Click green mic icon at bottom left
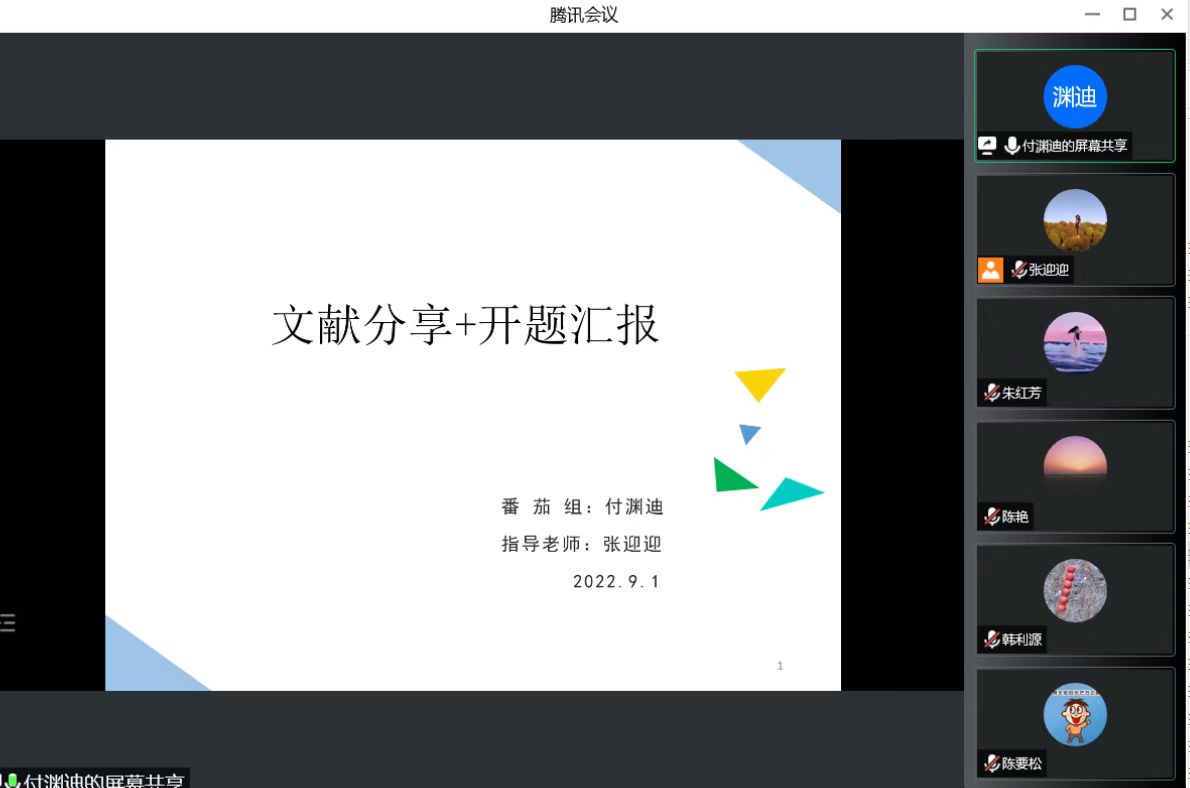 point(12,781)
